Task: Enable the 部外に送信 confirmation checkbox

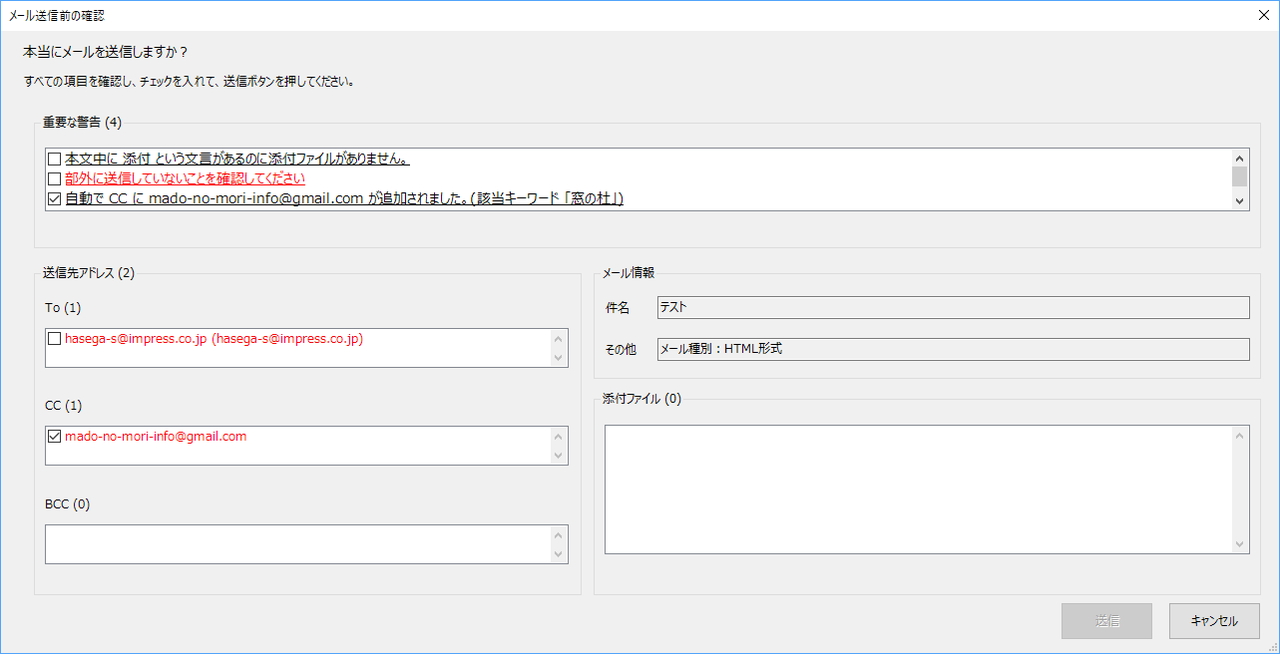Action: pyautogui.click(x=54, y=178)
